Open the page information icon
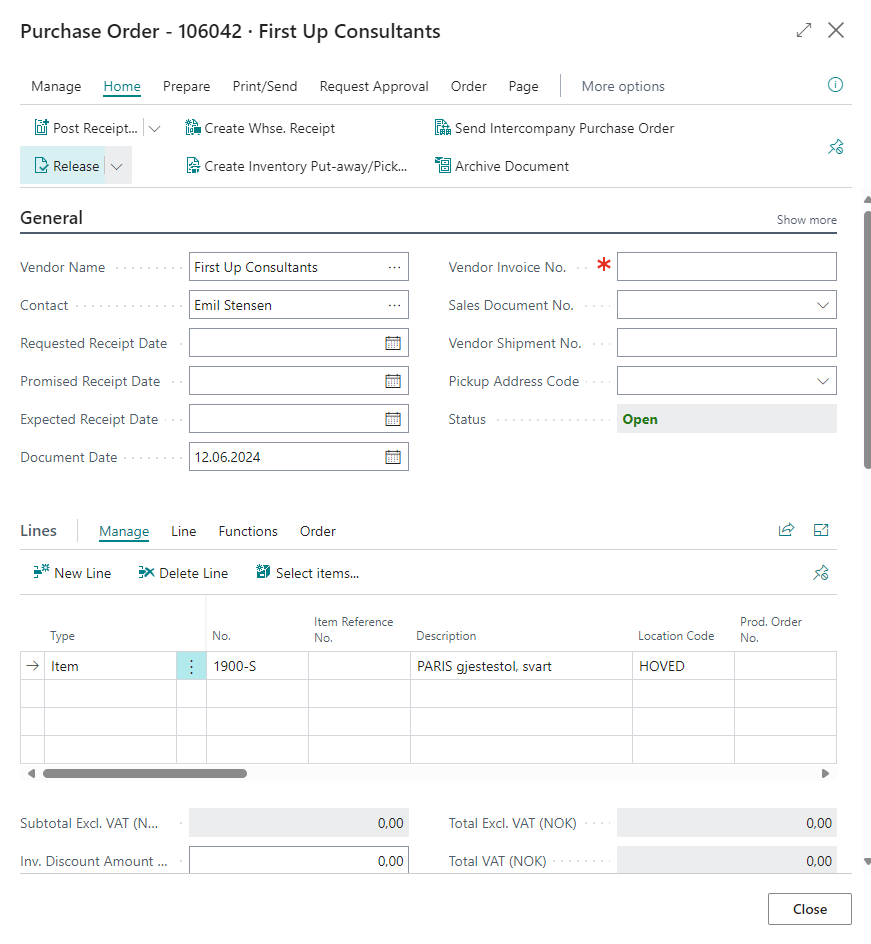 [x=835, y=85]
